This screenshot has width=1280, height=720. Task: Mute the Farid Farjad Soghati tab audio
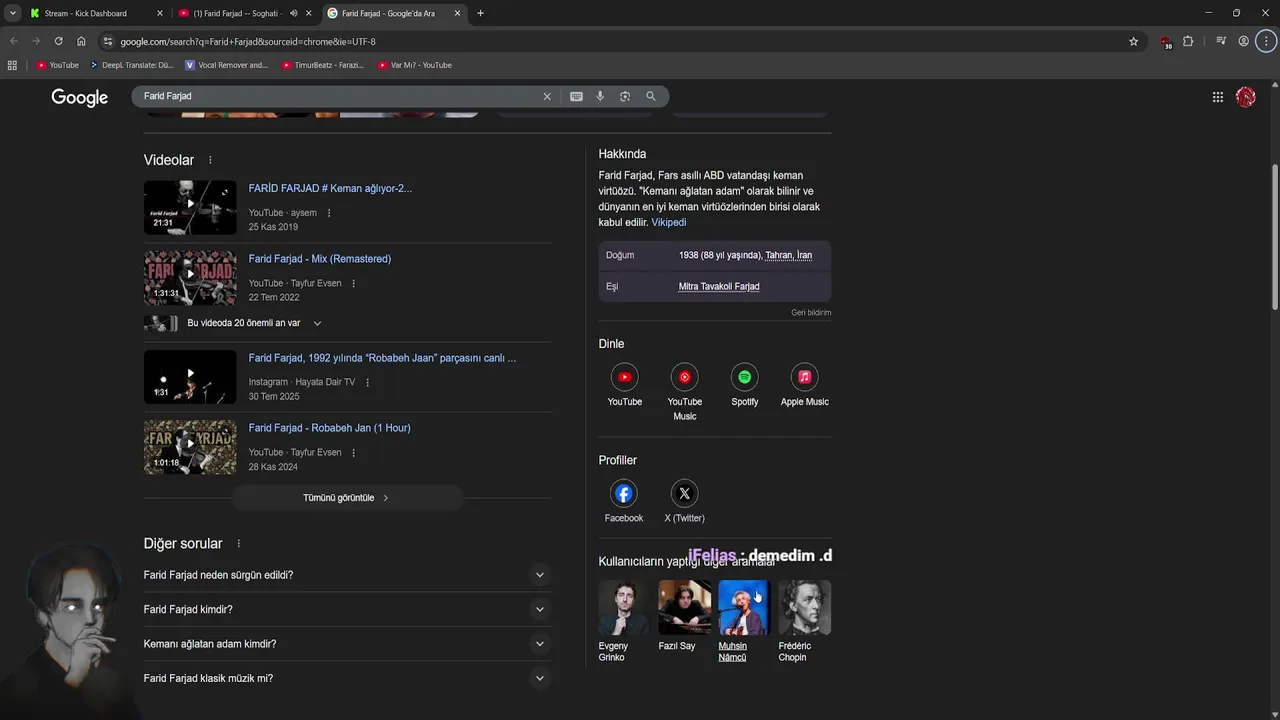[293, 13]
